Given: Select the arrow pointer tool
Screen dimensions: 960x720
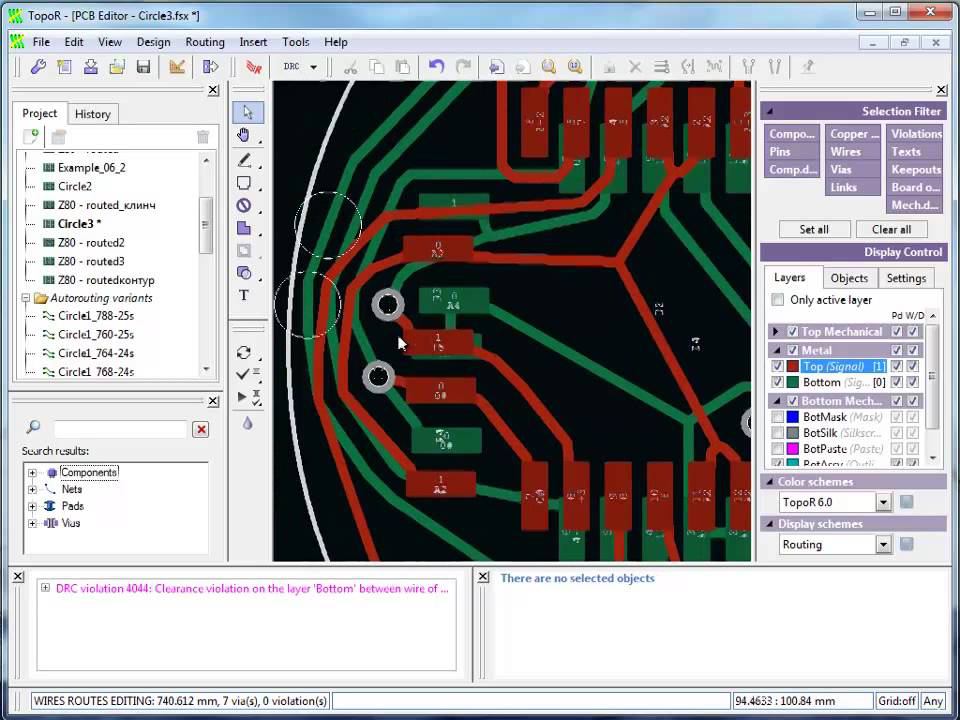Looking at the screenshot, I should point(247,113).
